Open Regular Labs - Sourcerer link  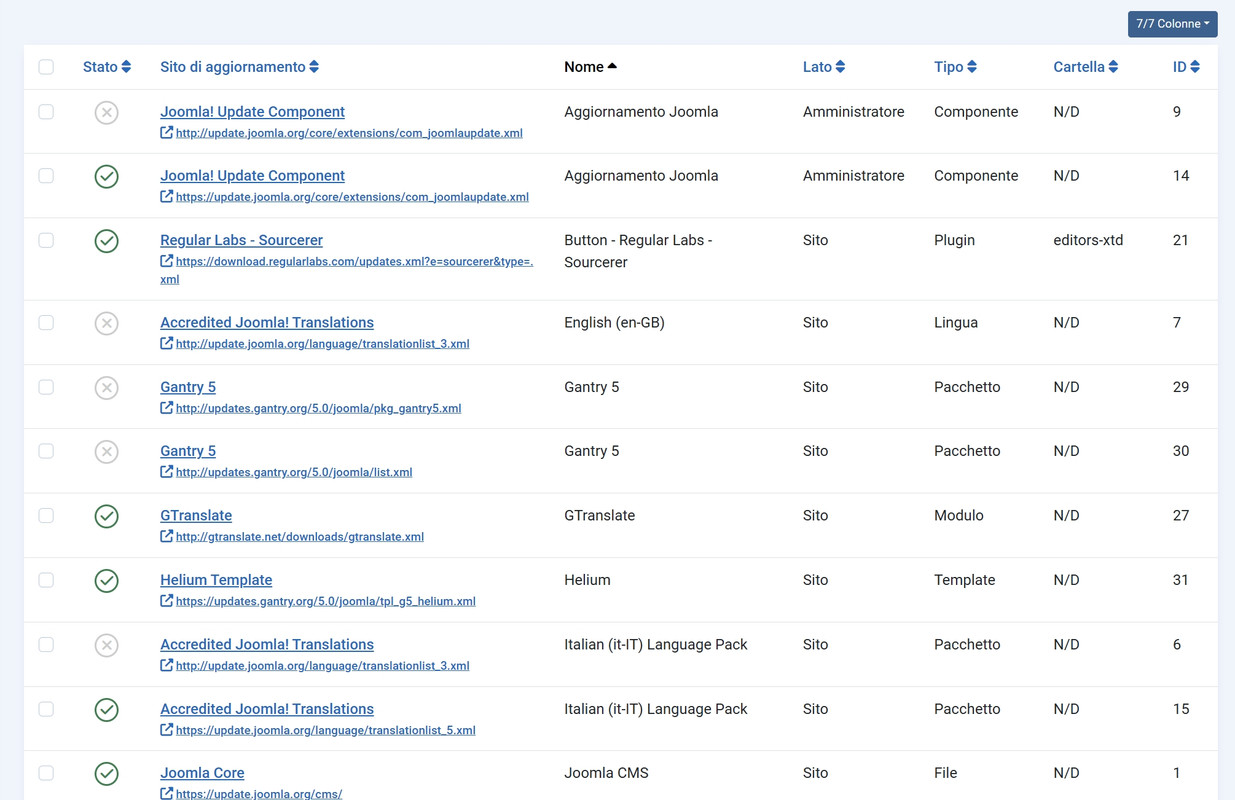(x=241, y=240)
